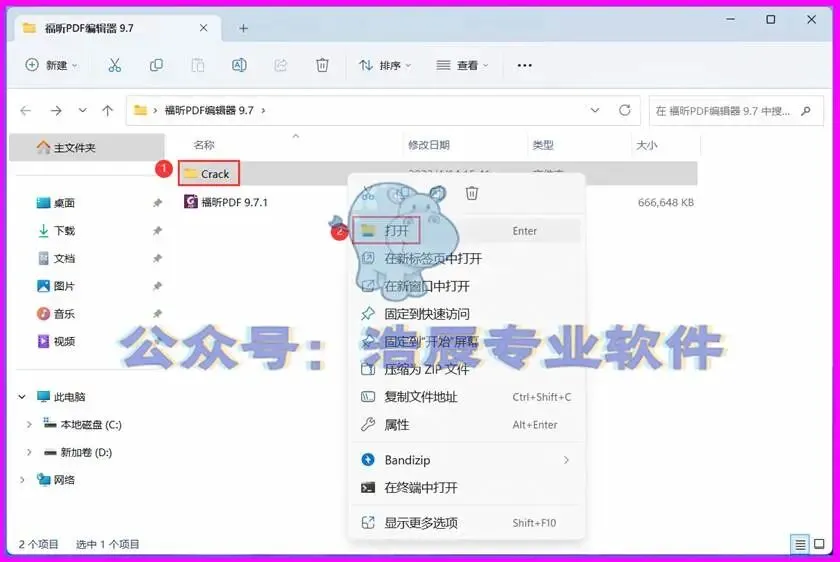Open the 排序 (Sort) dropdown
Image resolution: width=840 pixels, height=562 pixels.
click(385, 65)
